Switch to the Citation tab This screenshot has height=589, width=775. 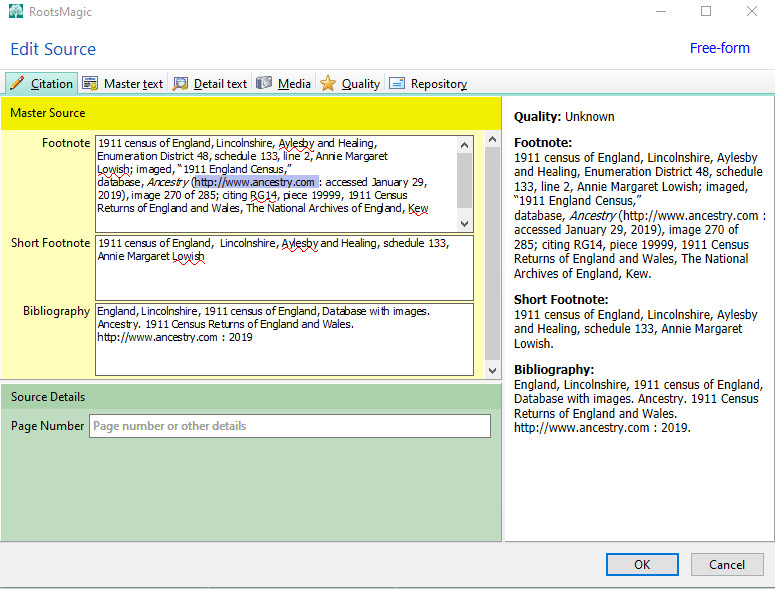tap(42, 84)
